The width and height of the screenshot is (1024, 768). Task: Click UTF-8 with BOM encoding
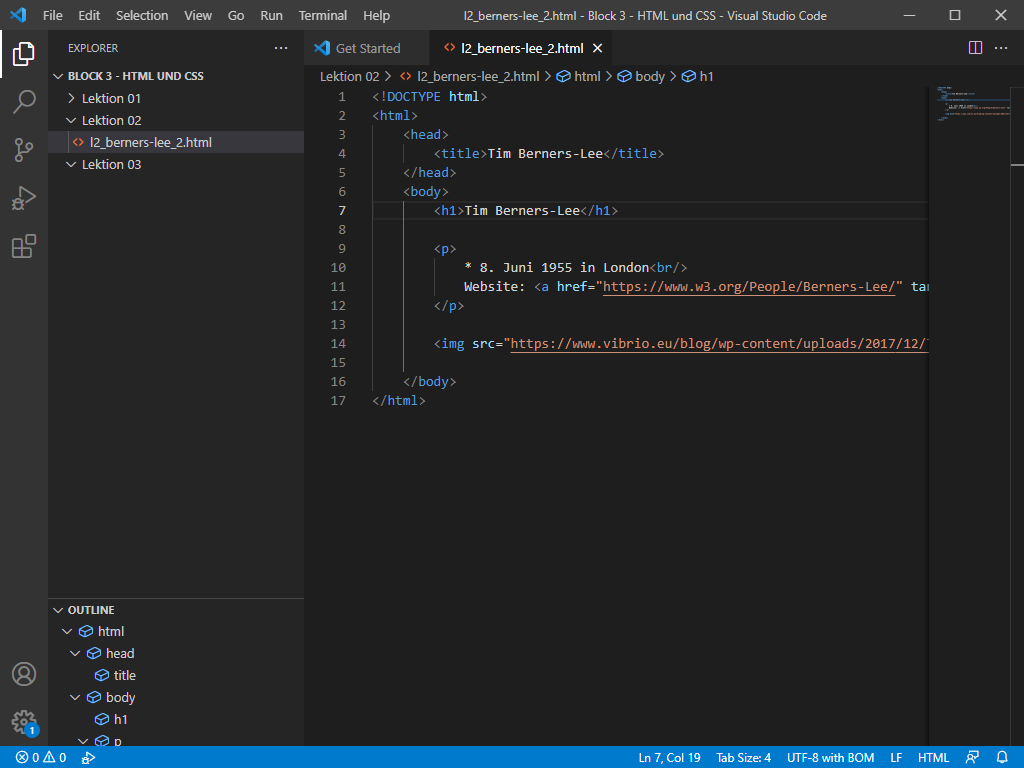coord(830,758)
